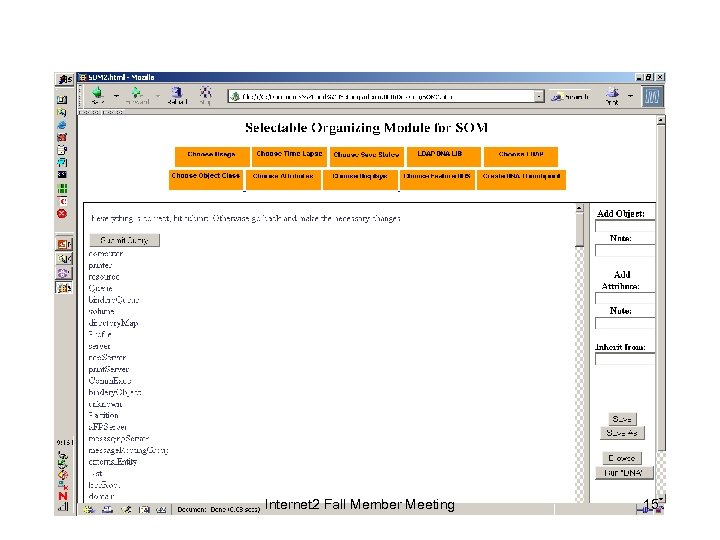Select the LDAP DNA LIB tab
This screenshot has height=540, width=720.
tap(444, 157)
